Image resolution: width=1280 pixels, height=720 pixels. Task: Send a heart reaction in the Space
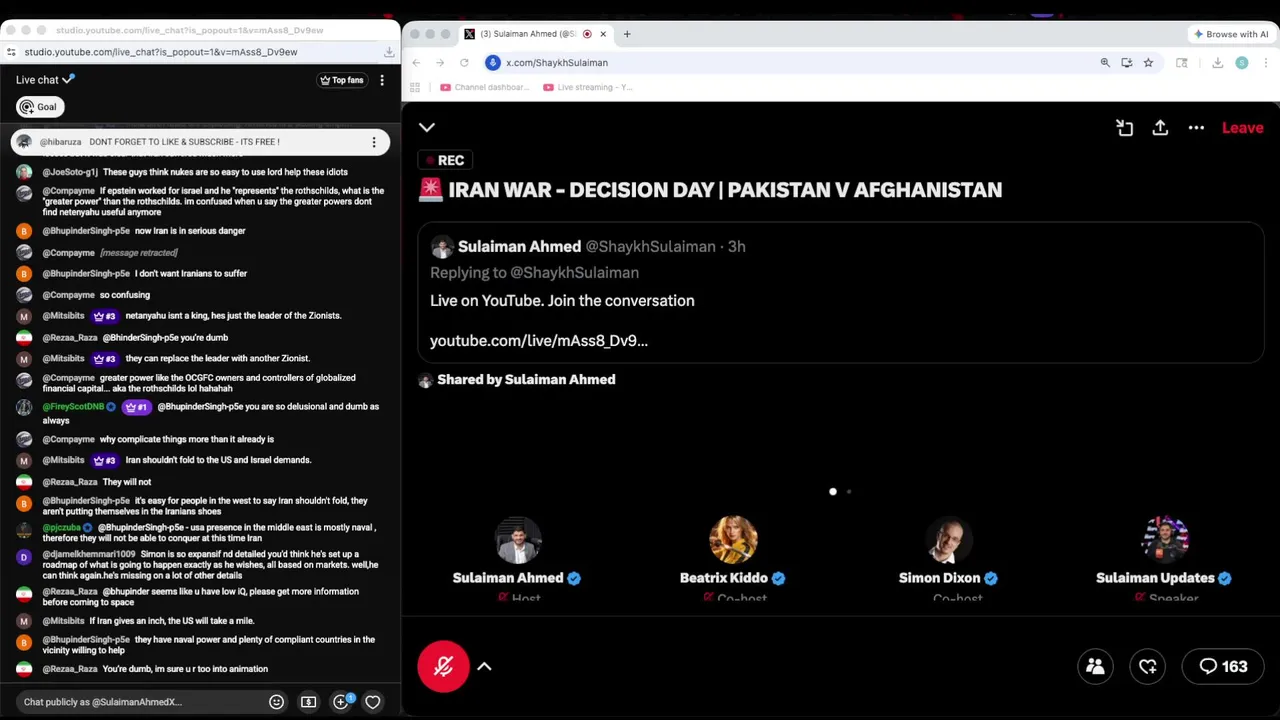(1148, 666)
